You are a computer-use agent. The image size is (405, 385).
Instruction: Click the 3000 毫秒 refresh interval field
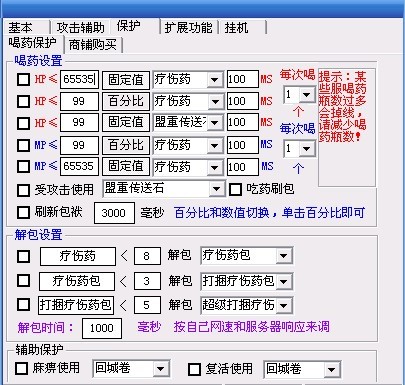[x=114, y=213]
